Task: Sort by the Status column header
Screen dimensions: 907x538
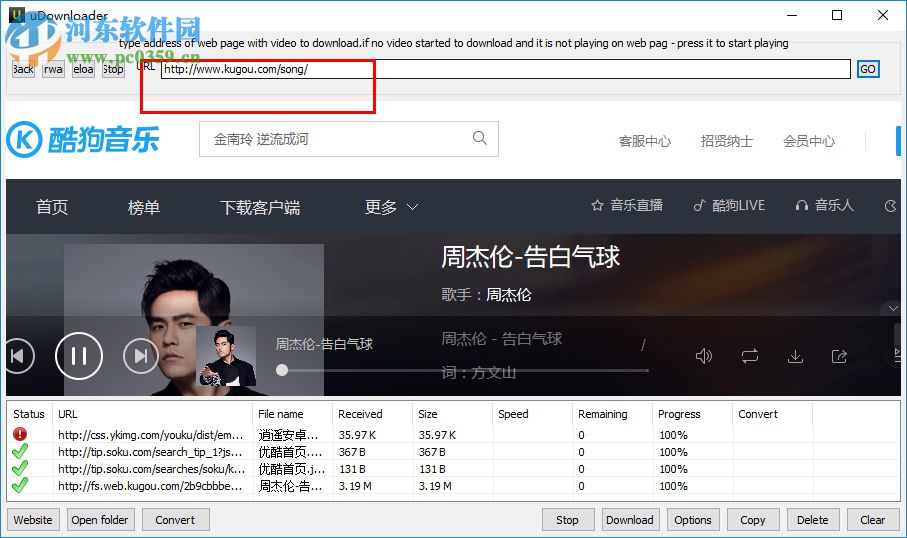Action: (29, 414)
